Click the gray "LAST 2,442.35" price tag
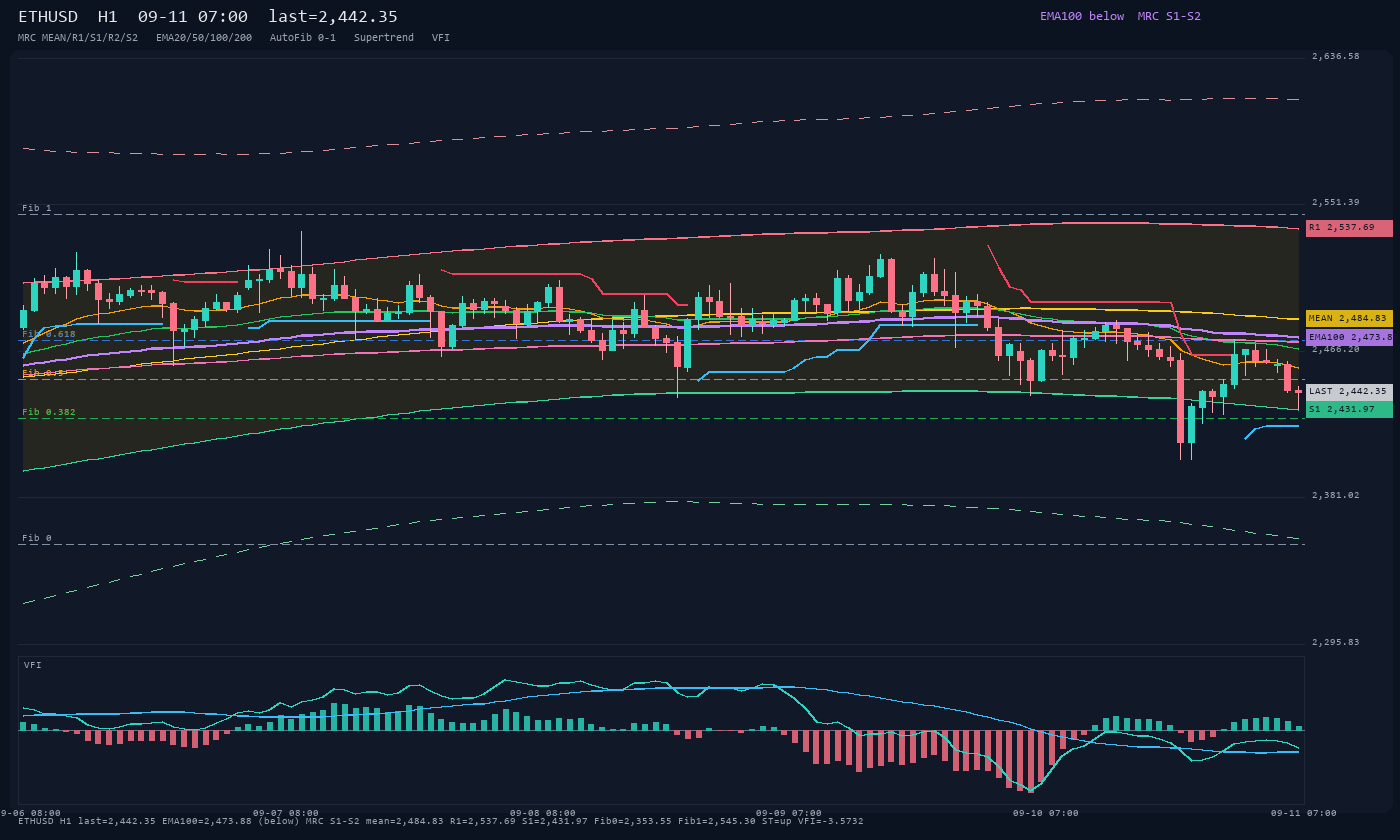1400x840 pixels. 1349,392
